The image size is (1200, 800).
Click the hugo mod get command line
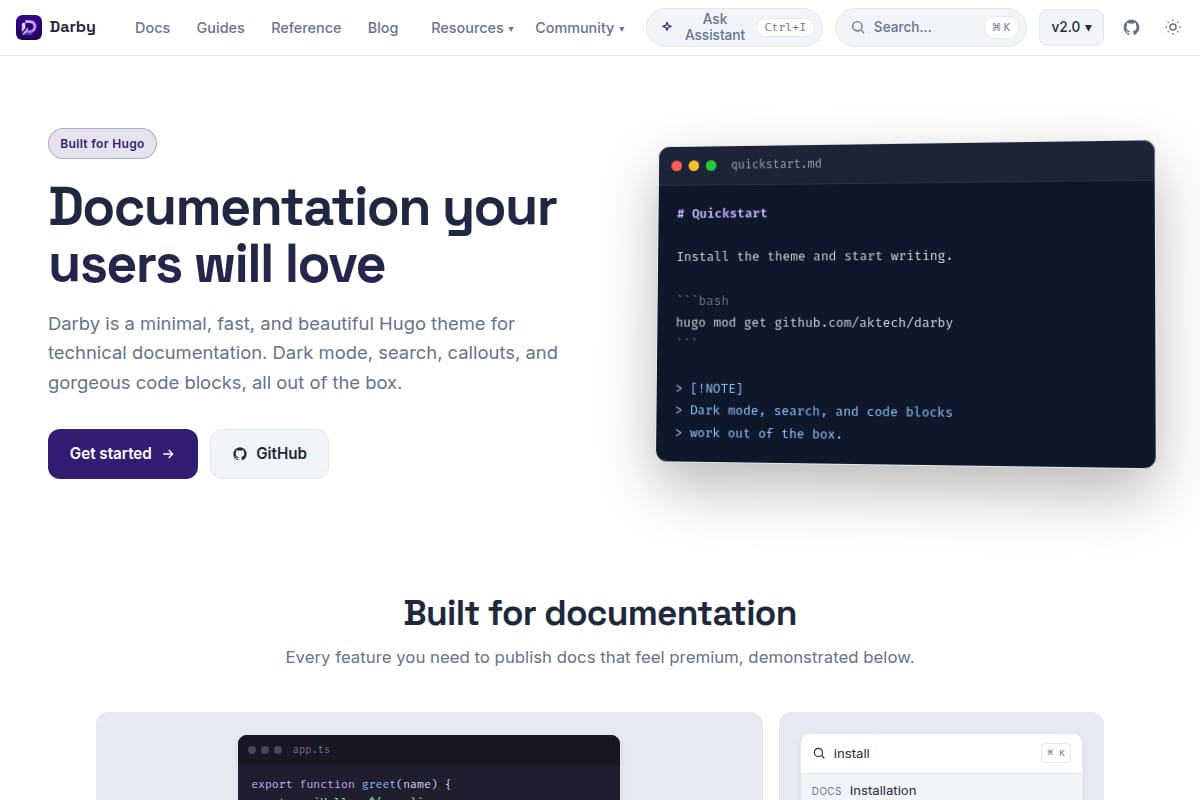(814, 323)
